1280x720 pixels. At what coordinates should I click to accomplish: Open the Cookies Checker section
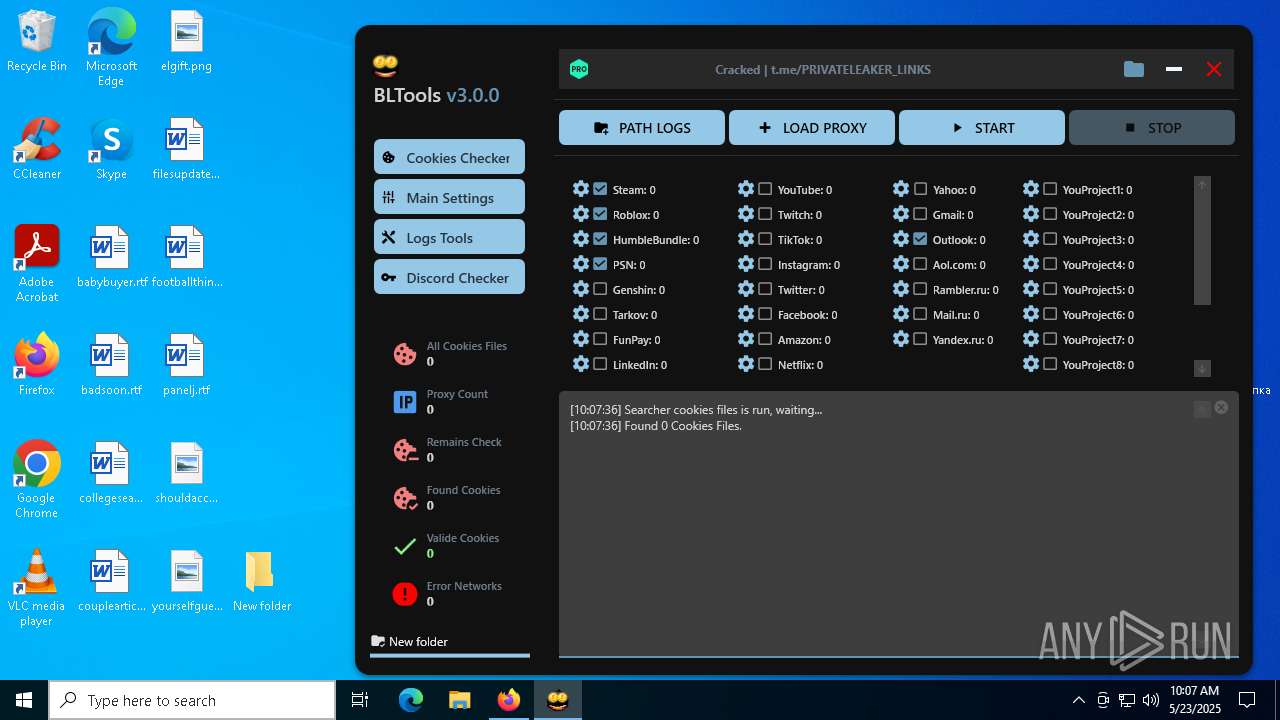point(449,157)
